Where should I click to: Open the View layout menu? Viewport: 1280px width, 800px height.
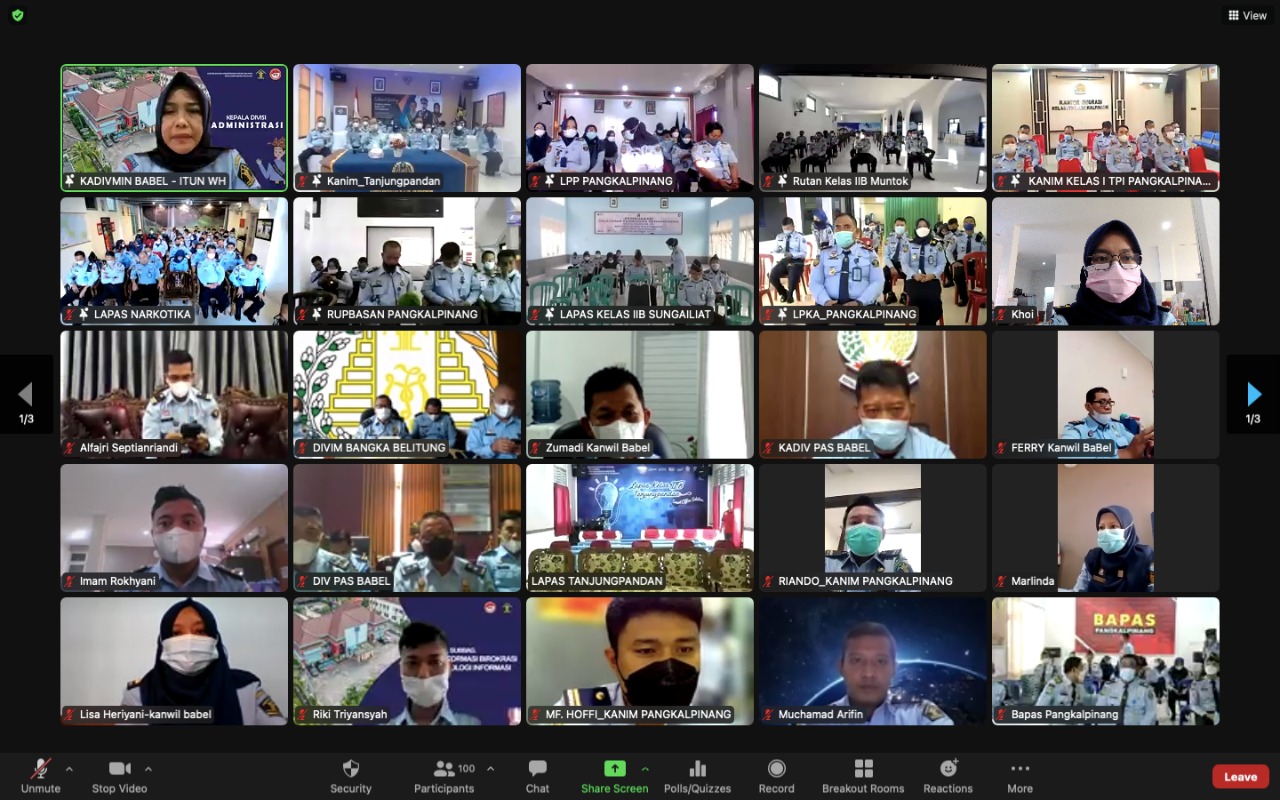[1247, 15]
